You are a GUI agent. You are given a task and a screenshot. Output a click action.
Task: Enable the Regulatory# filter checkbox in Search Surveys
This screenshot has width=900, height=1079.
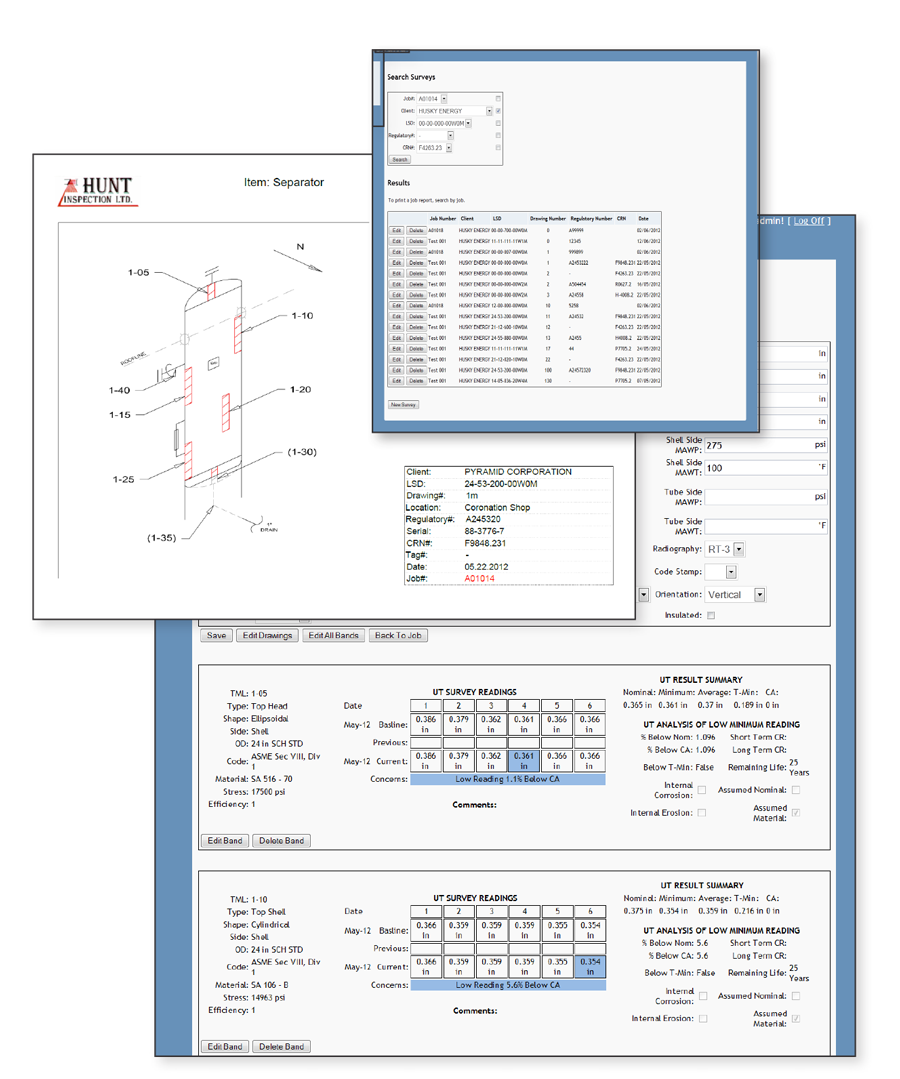click(x=498, y=136)
